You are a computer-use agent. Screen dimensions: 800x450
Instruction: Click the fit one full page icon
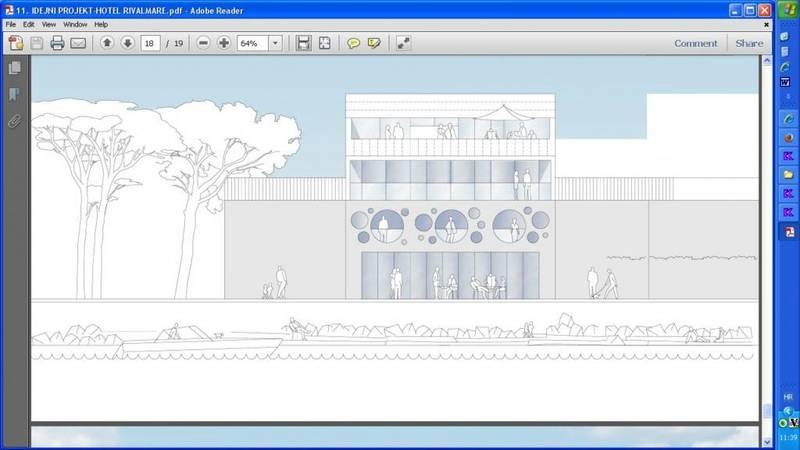click(325, 43)
